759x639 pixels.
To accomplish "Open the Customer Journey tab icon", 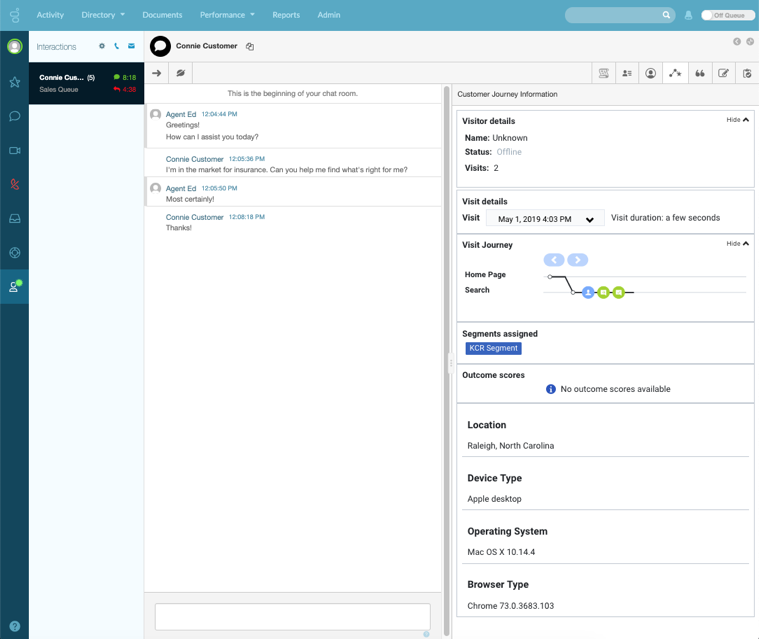I will (x=675, y=73).
